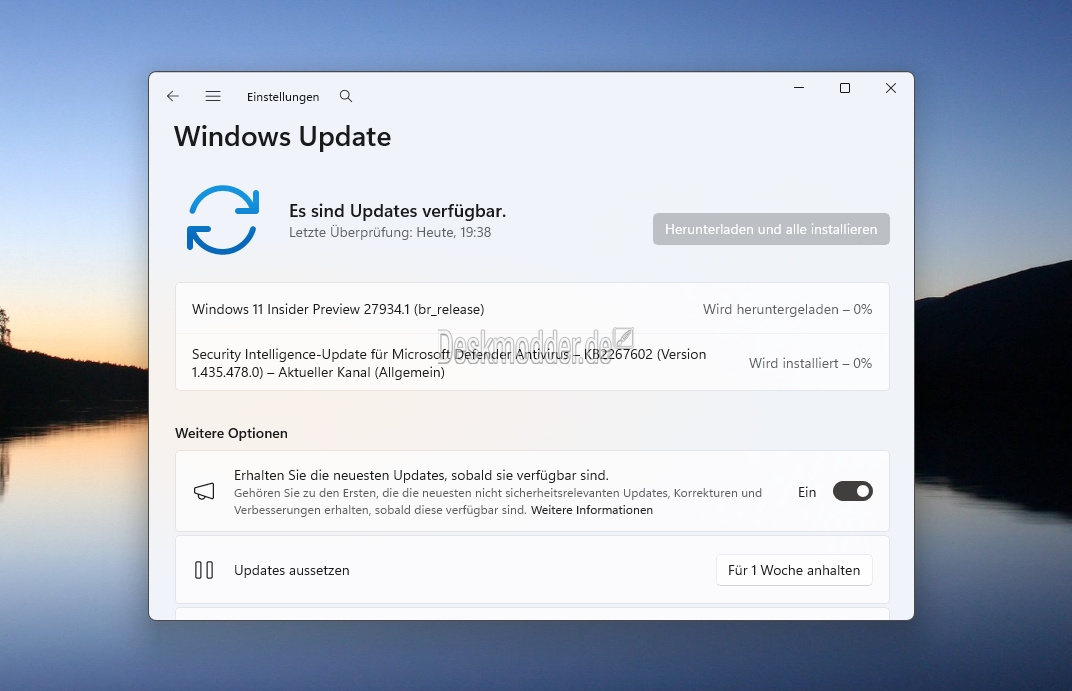Select the Security Intelligence-Update KB2267602 entry
1072x691 pixels.
coord(533,363)
